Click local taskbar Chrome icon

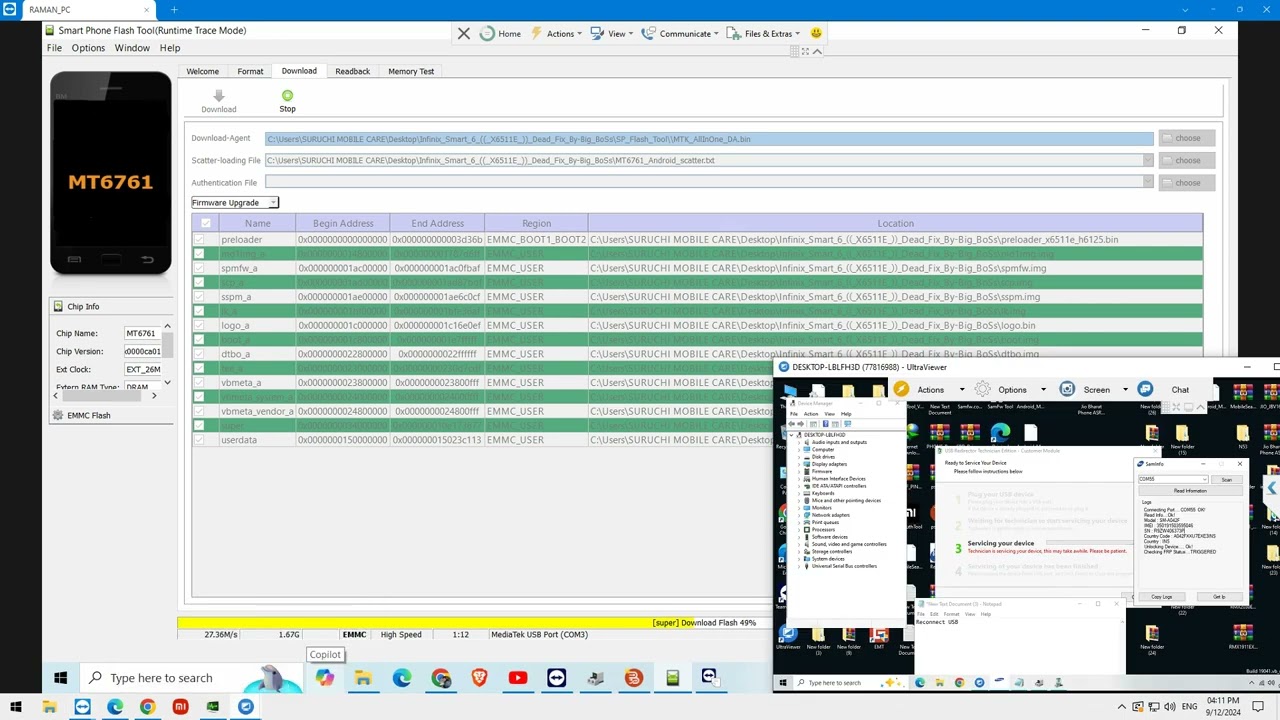(x=147, y=707)
